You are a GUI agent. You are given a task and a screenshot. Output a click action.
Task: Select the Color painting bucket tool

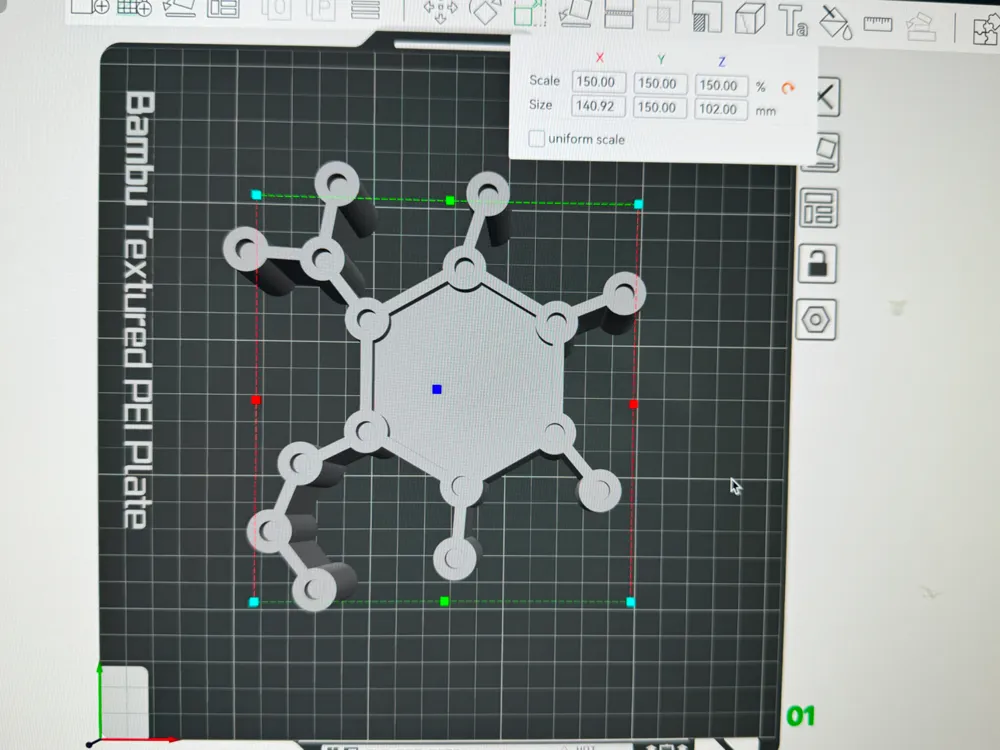[835, 23]
